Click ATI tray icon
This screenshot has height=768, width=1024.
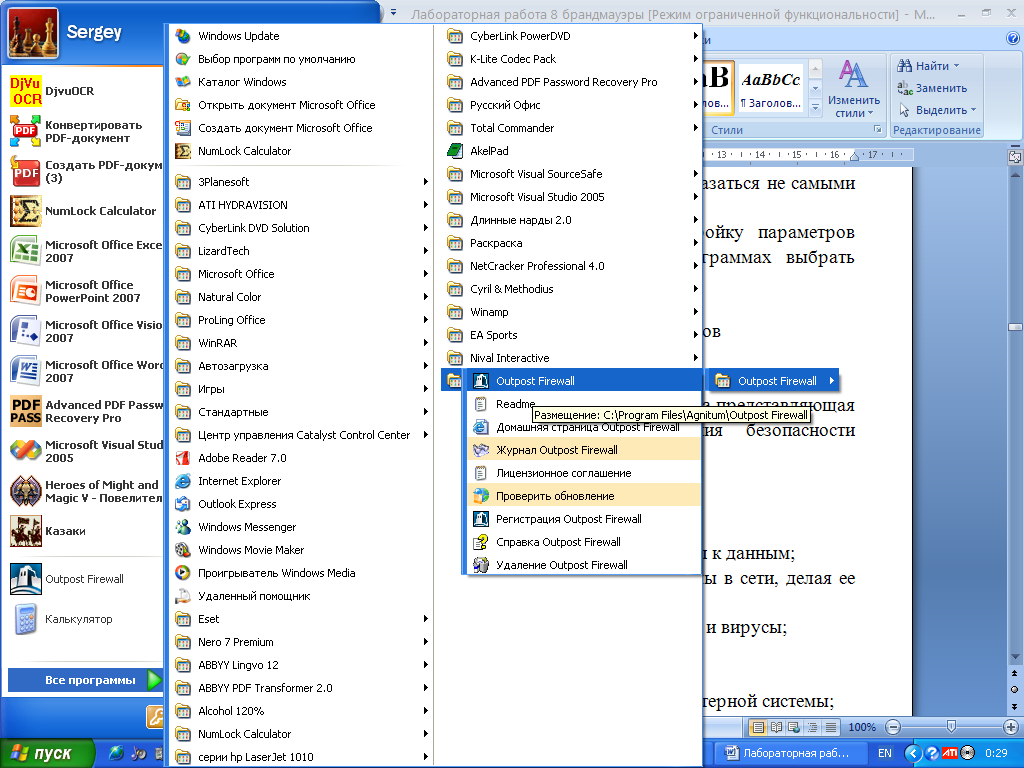950,753
